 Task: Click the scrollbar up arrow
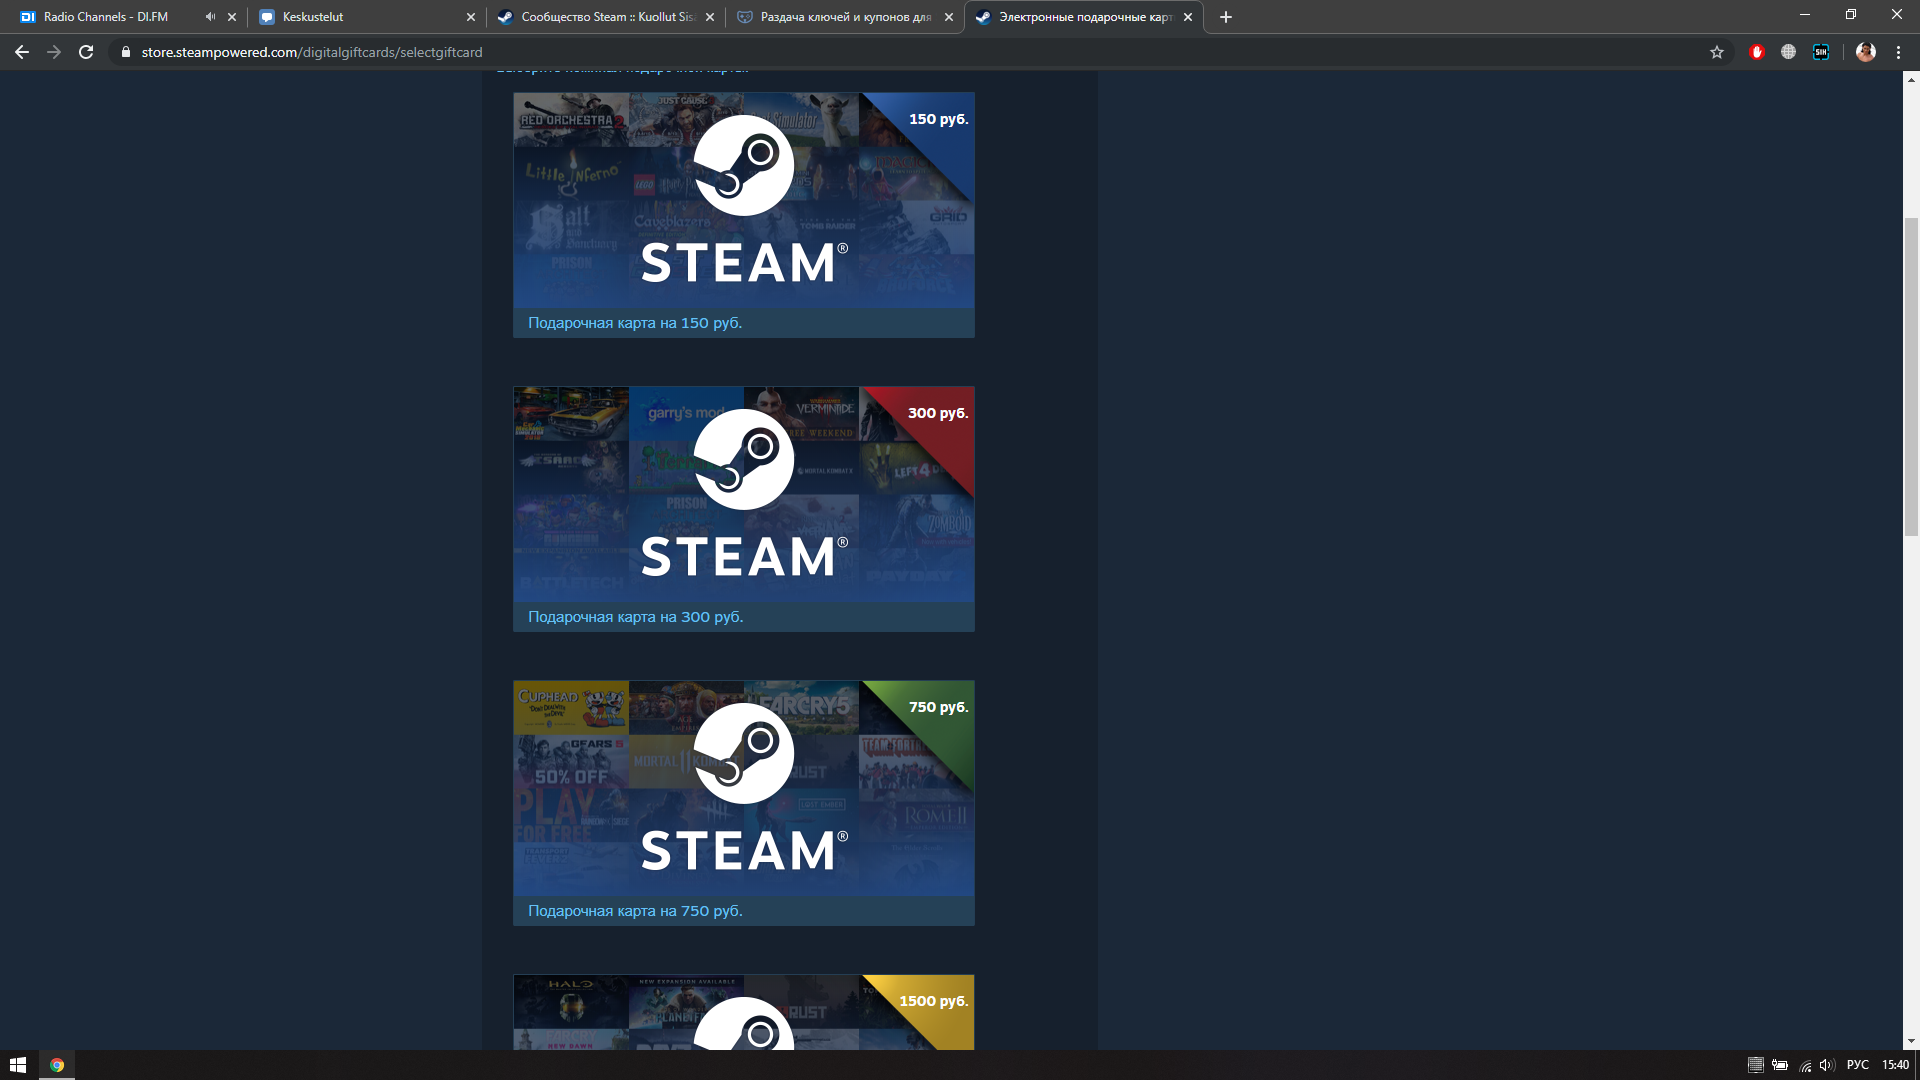coord(1911,79)
